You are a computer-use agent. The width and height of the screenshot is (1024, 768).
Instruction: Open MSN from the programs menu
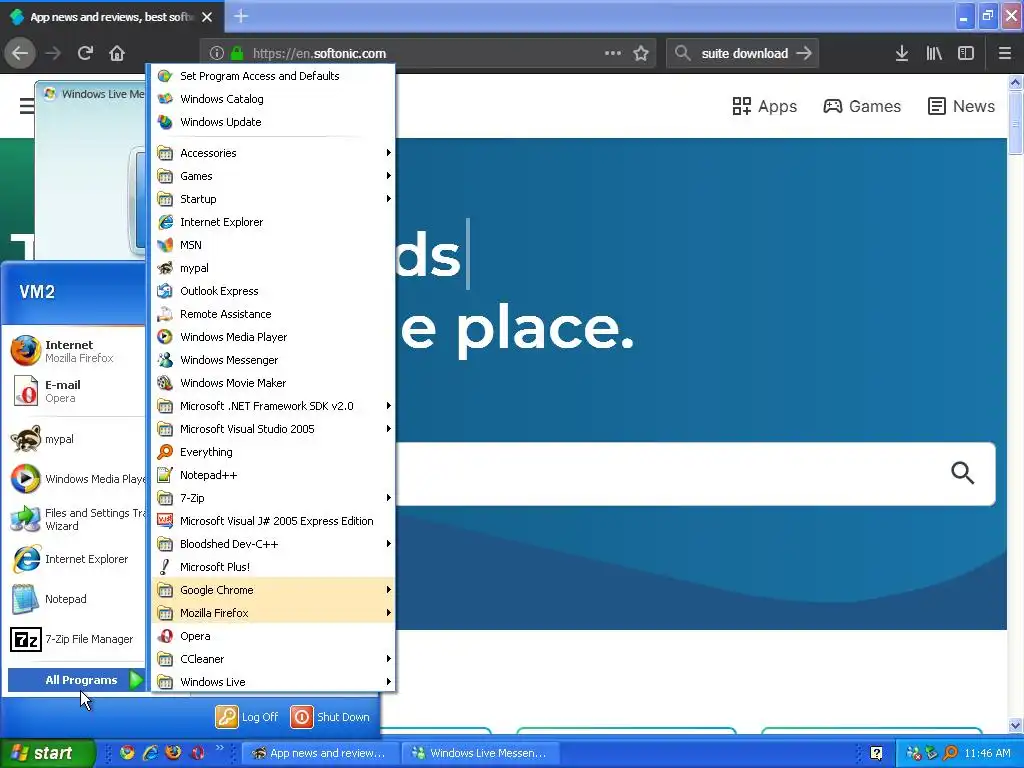(273, 245)
